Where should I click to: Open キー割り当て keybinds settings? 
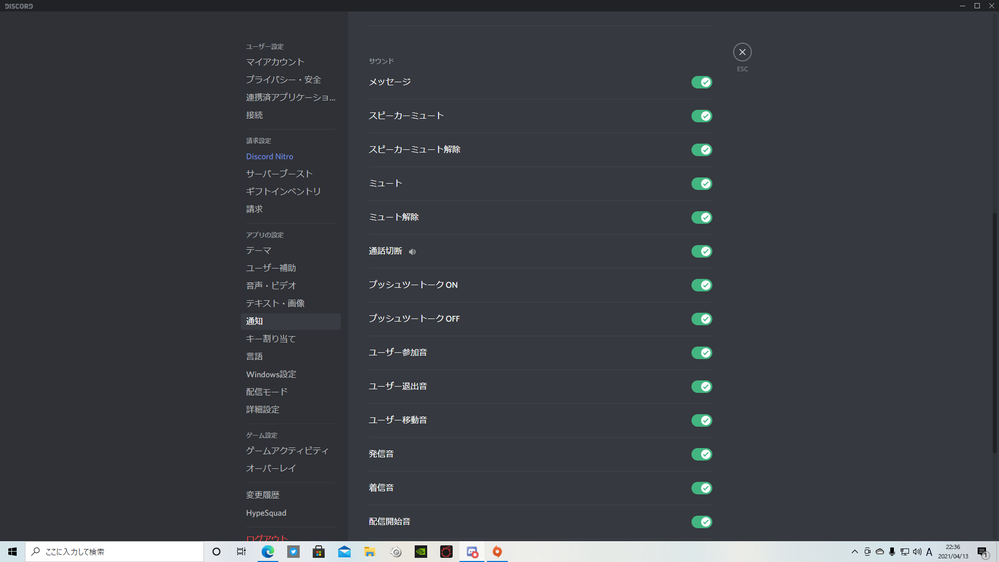pyautogui.click(x=291, y=338)
